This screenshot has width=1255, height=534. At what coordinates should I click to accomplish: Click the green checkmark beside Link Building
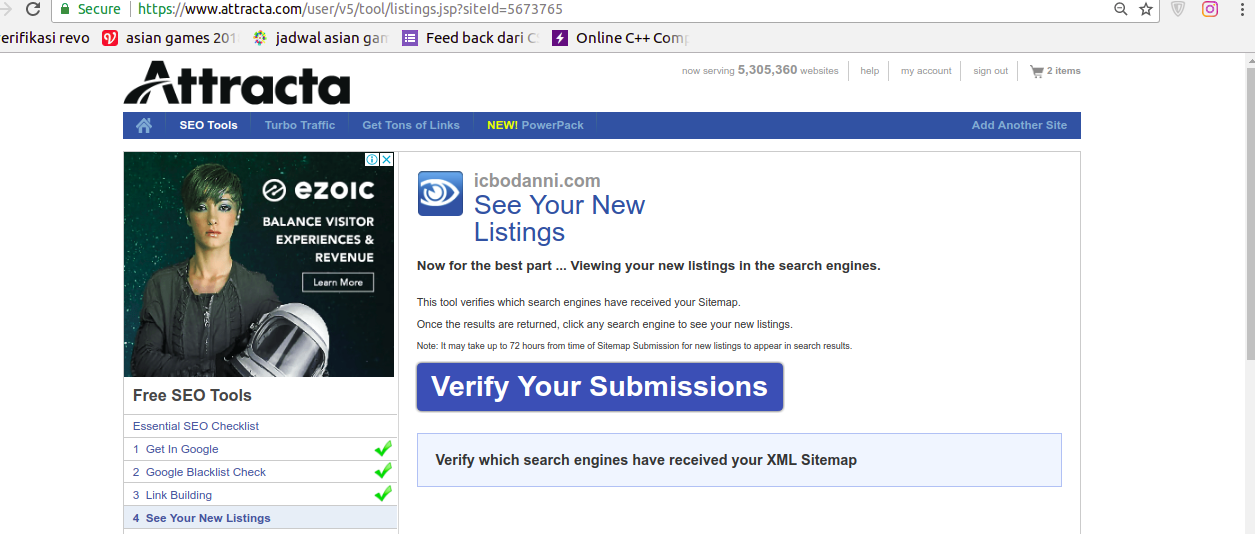383,493
